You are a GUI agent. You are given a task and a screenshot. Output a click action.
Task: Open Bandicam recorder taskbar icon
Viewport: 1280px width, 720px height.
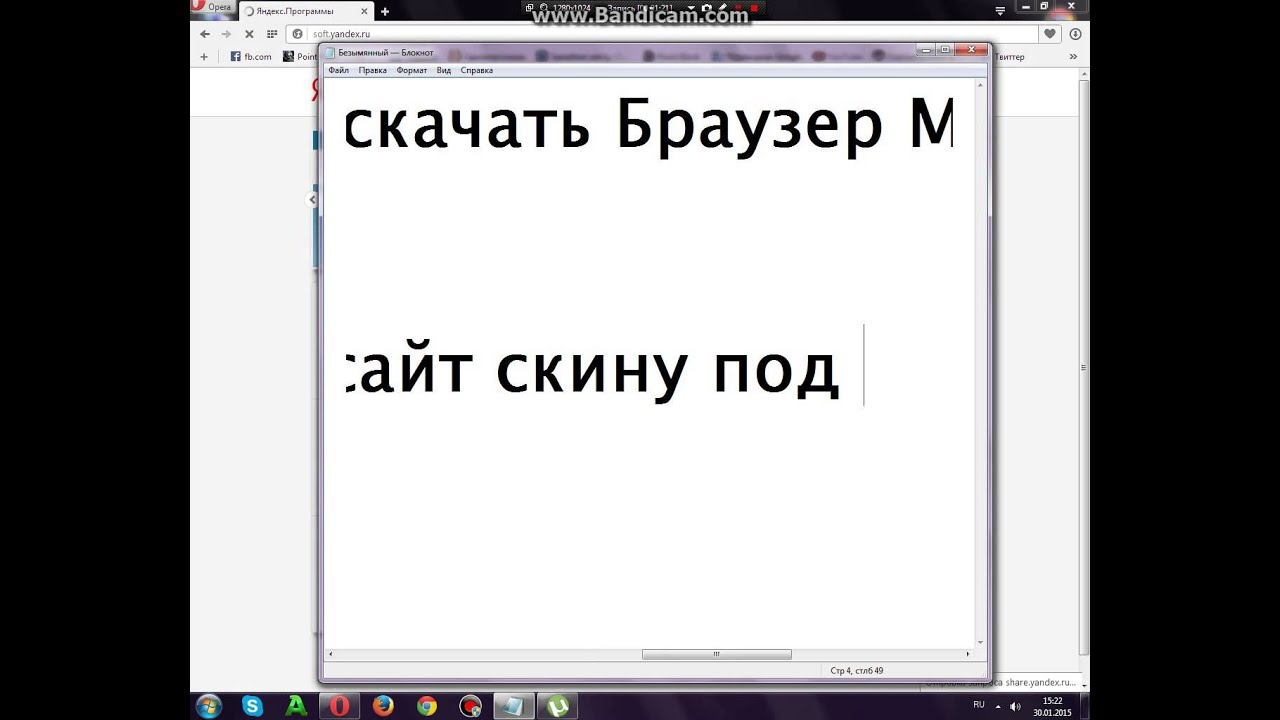point(471,706)
